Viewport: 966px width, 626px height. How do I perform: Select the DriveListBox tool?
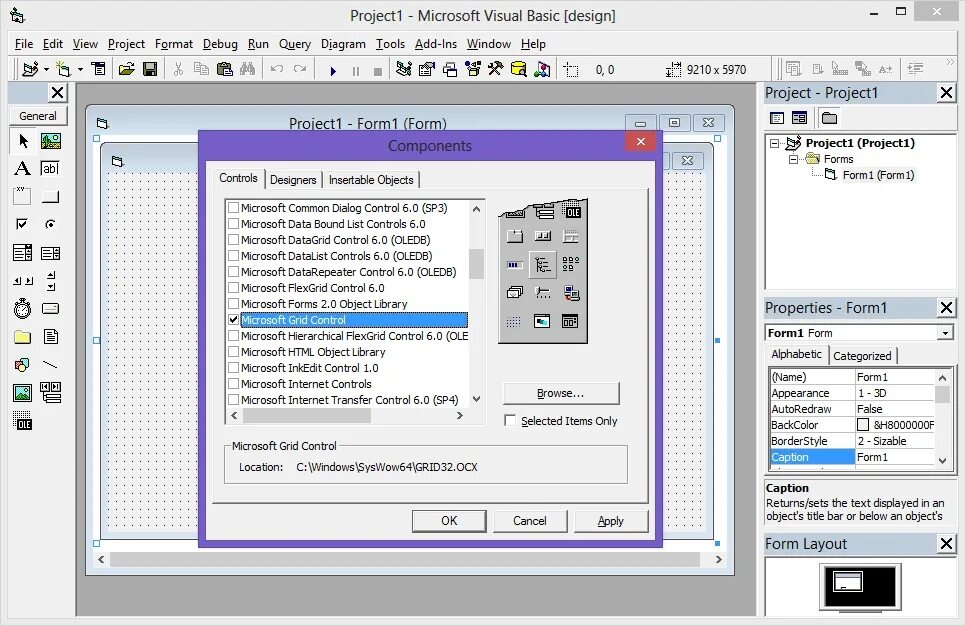click(x=50, y=308)
